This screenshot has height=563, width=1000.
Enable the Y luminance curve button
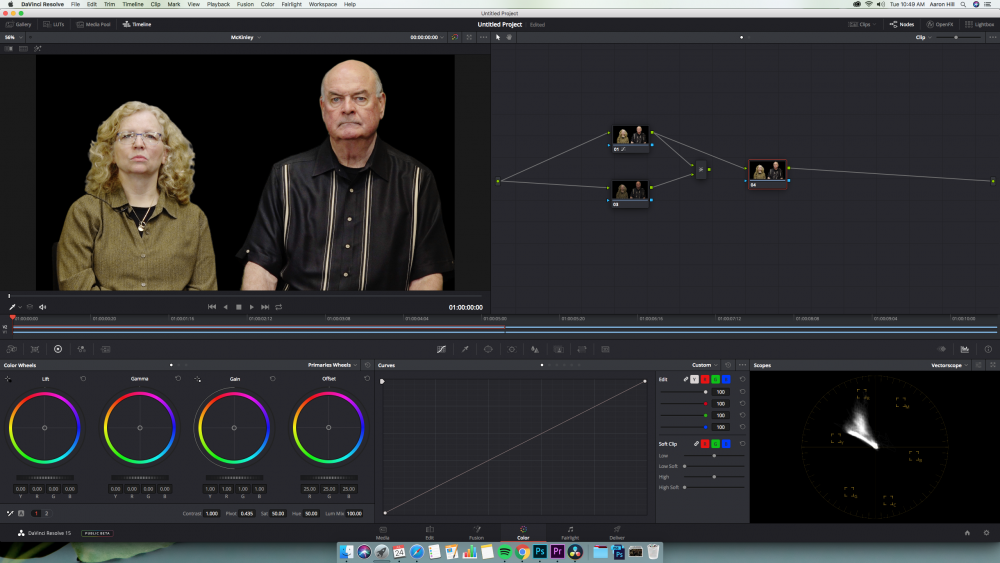pos(695,379)
